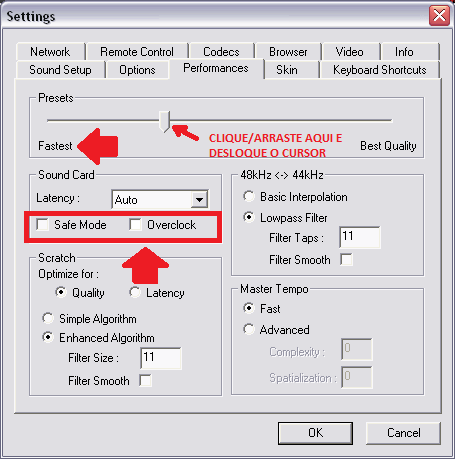The image size is (455, 459).
Task: Open the Keyboard Shortcuts tab
Action: [x=380, y=70]
